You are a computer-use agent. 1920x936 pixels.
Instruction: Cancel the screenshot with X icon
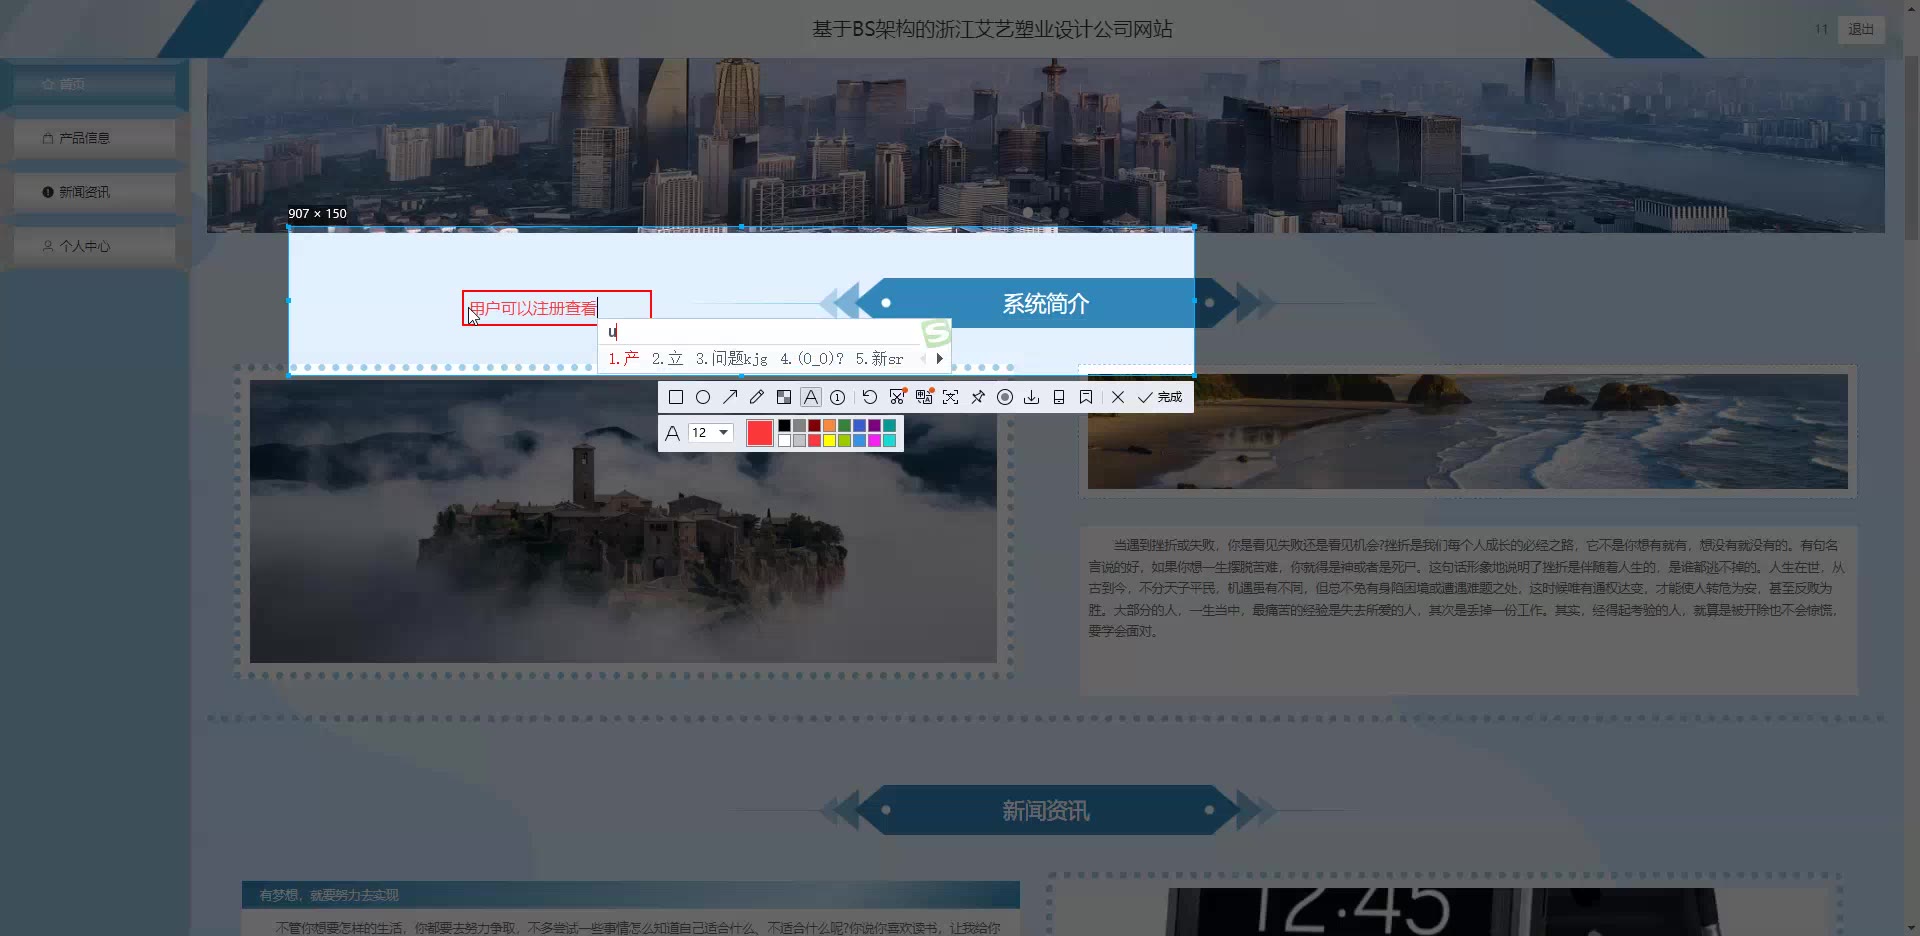pos(1118,397)
